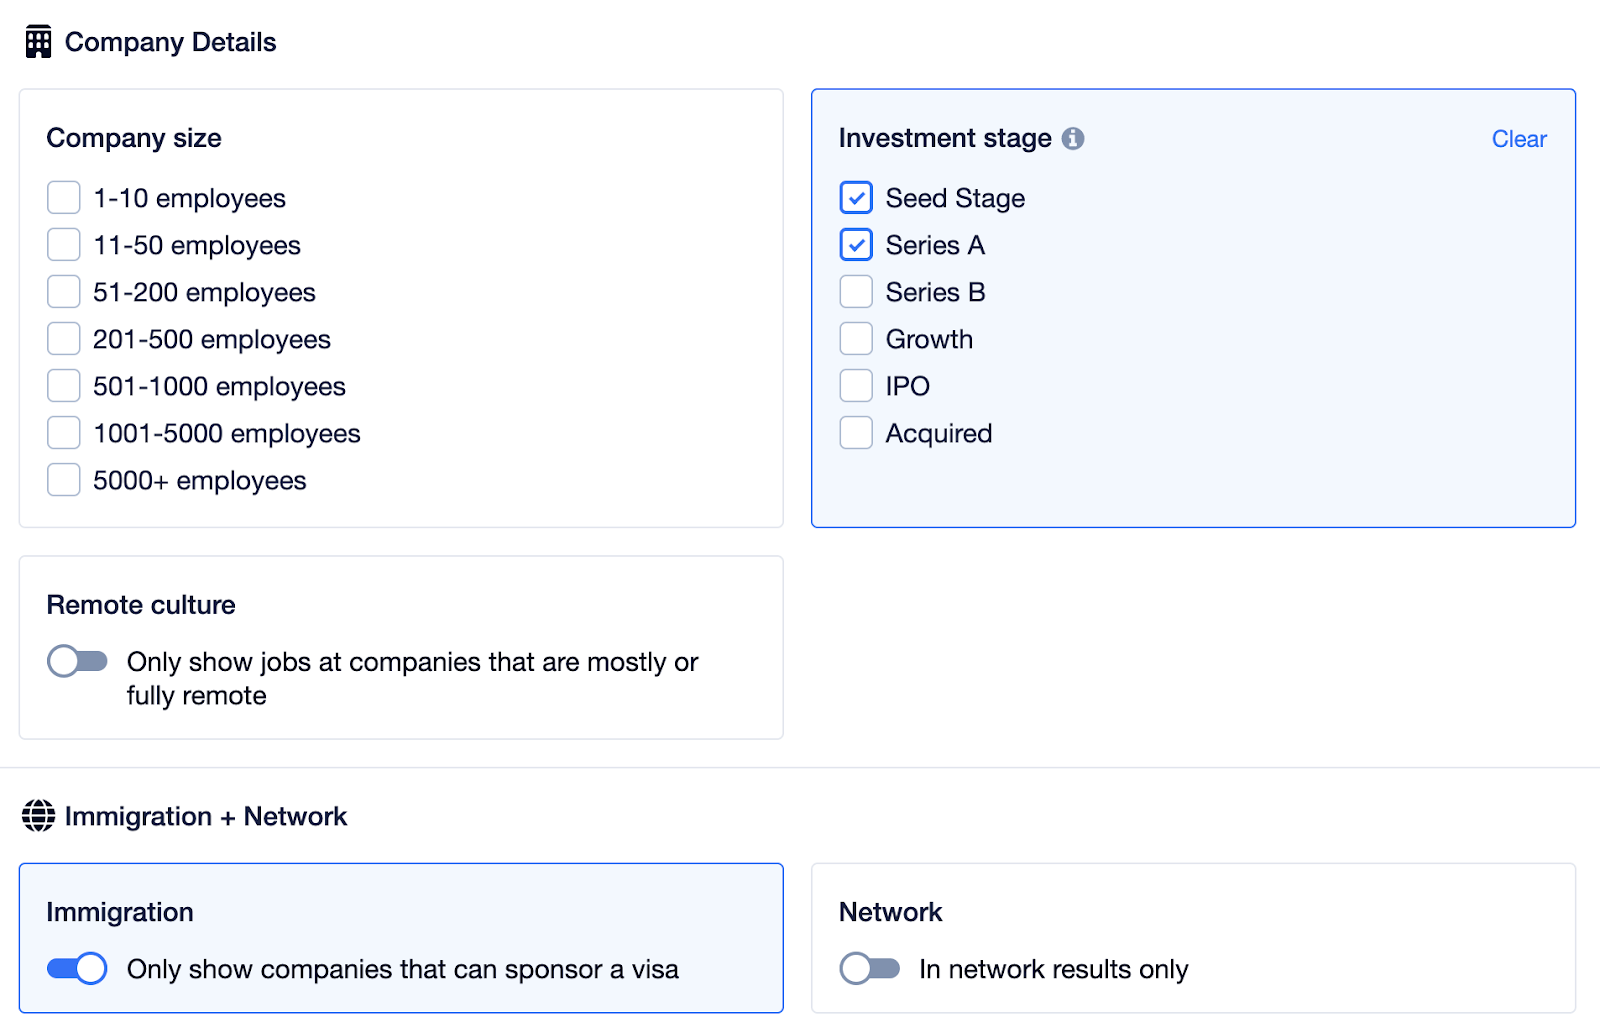Click the Immigration + Network globe icon
This screenshot has height=1033, width=1600.
(x=38, y=816)
